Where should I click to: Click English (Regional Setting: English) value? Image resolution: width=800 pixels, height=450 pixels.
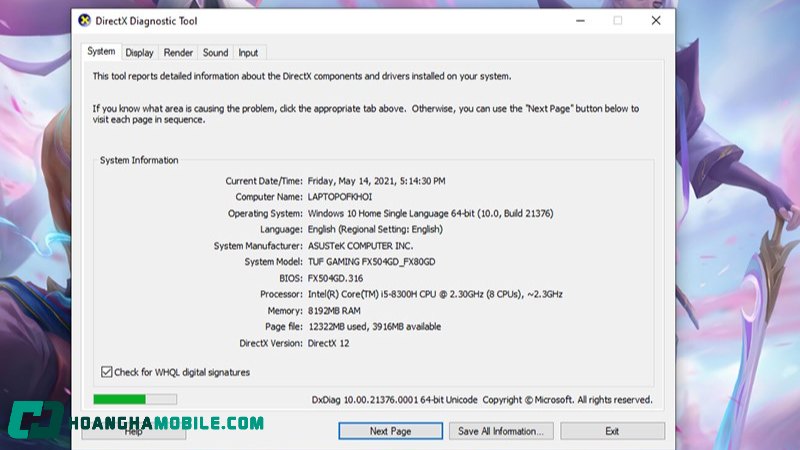[x=375, y=230]
